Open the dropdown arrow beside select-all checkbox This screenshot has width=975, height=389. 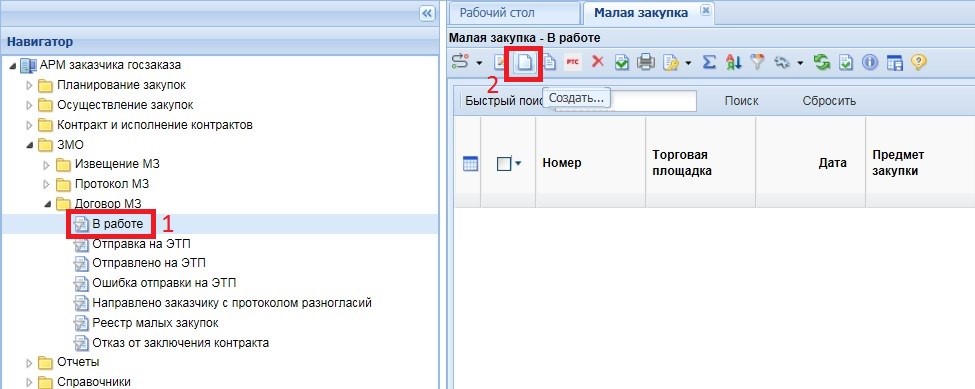[518, 163]
